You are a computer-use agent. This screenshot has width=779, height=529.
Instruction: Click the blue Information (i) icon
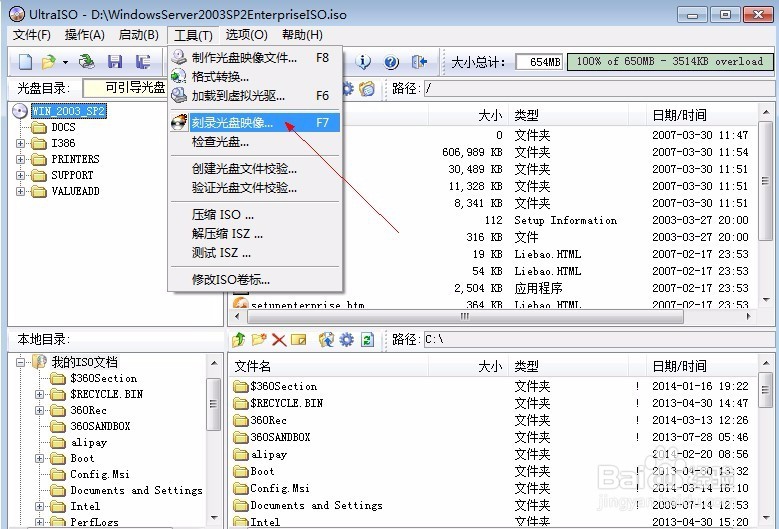(363, 62)
